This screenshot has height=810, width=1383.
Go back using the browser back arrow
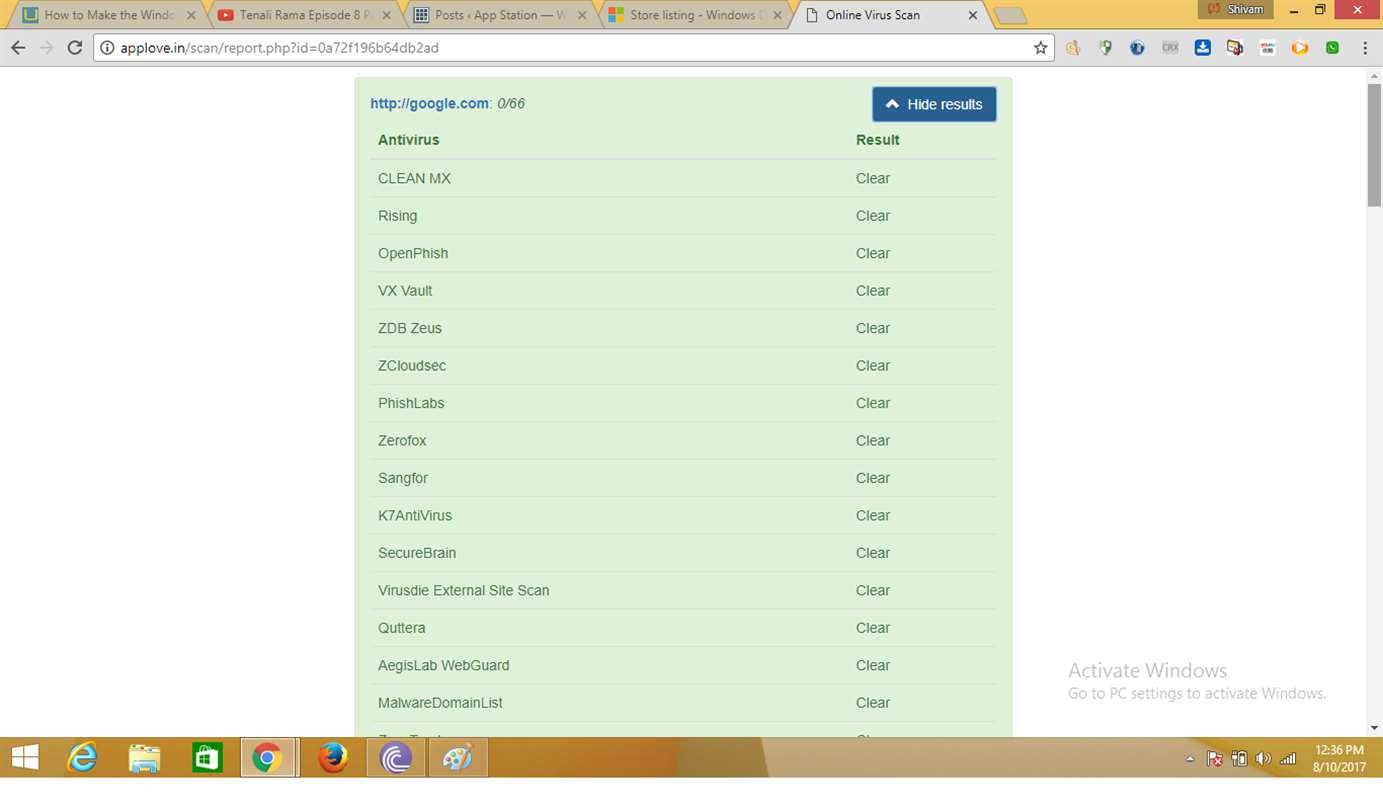click(x=18, y=47)
